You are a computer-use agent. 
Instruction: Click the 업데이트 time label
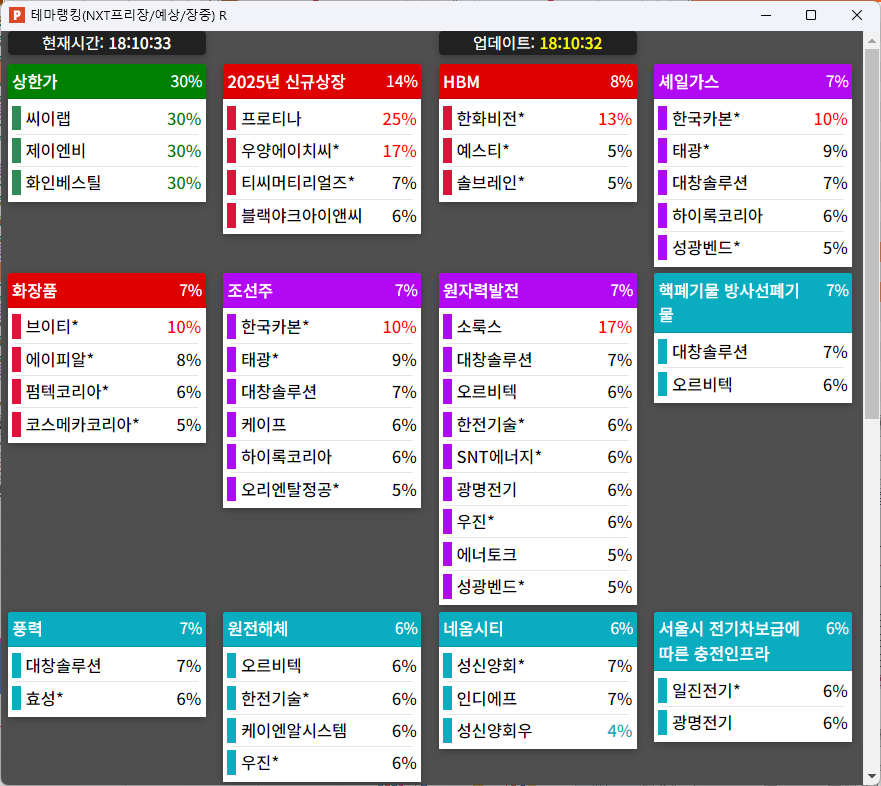pos(538,43)
